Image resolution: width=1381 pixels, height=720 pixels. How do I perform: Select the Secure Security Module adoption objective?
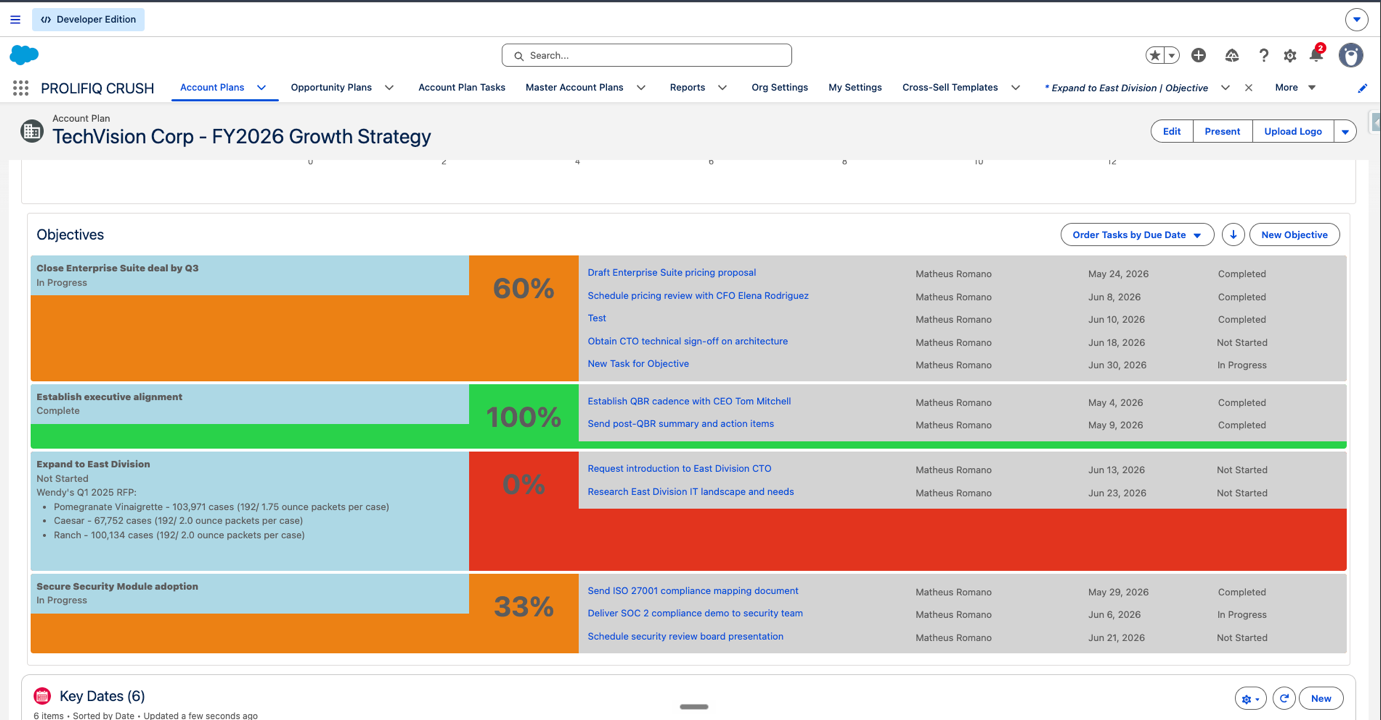[x=117, y=587]
